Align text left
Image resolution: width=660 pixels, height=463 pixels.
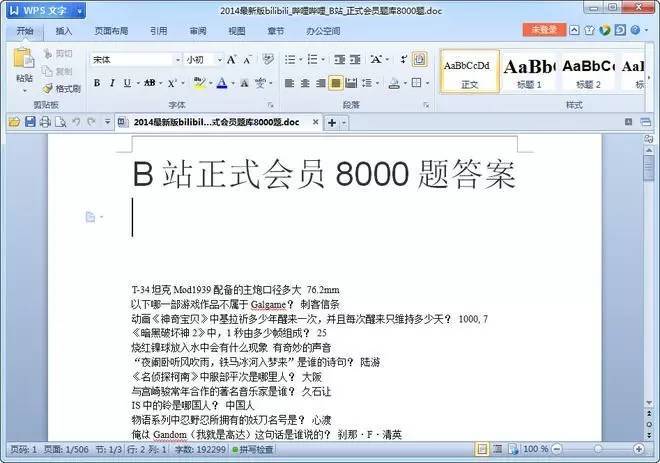coord(289,83)
